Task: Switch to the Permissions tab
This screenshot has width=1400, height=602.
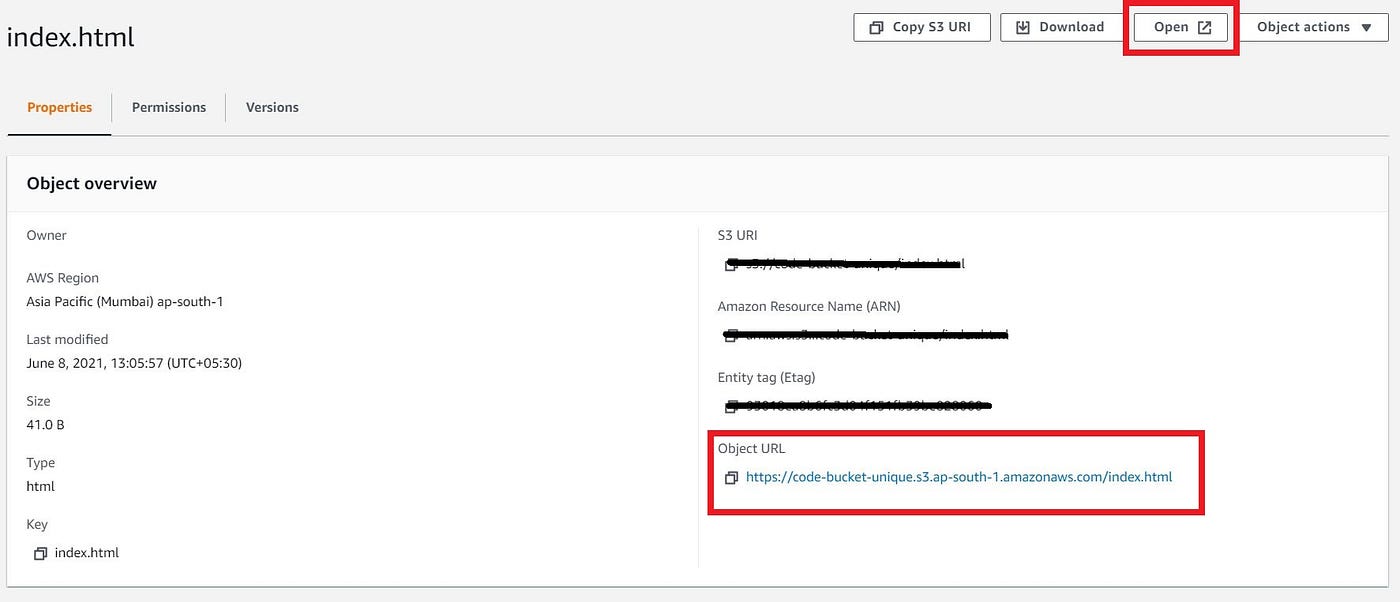Action: [169, 107]
